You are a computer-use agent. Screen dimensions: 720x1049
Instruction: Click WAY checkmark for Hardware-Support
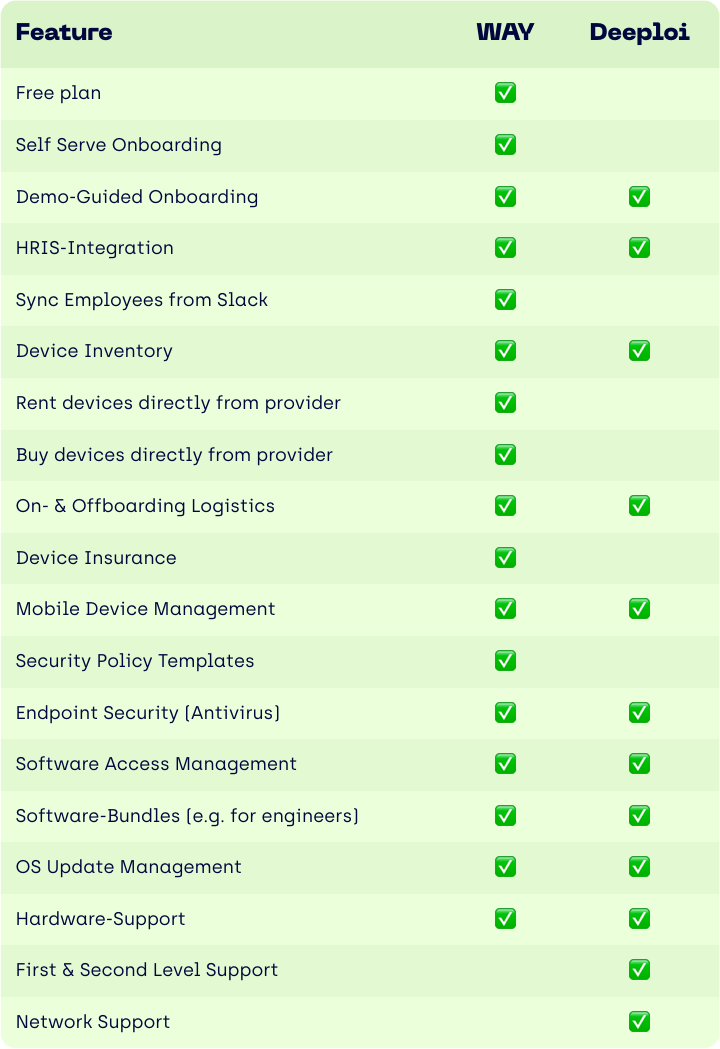505,918
